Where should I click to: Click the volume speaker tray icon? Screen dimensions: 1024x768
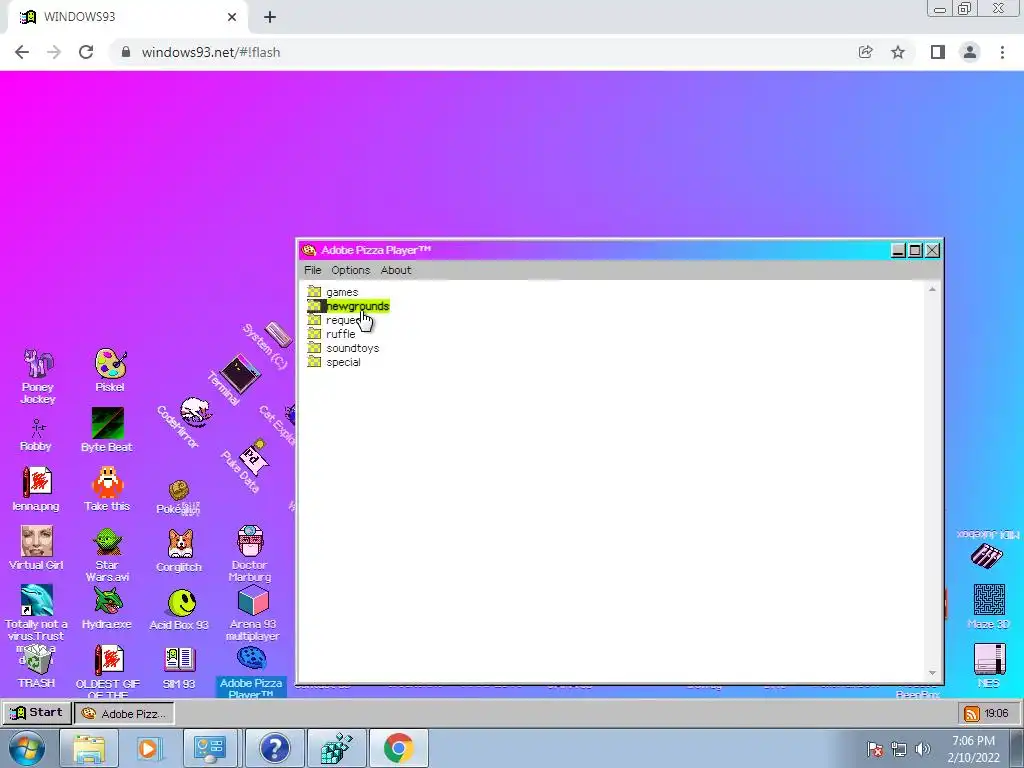(x=923, y=749)
